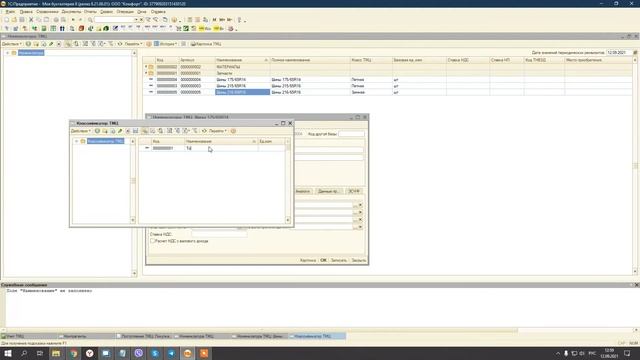Add new item in Номенклатура ТМЦ toolbar
The height and width of the screenshot is (360, 640).
(x=28, y=44)
